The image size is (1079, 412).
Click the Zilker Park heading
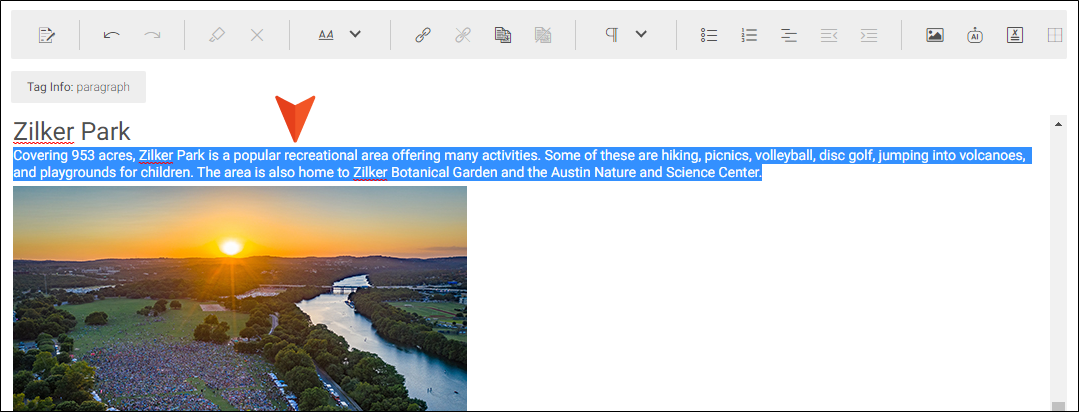click(x=72, y=131)
